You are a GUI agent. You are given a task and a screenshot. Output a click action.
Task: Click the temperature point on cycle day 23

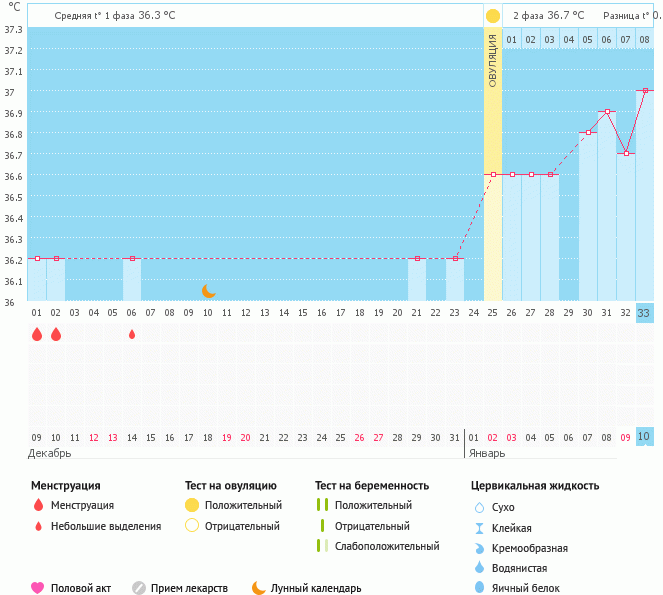click(x=455, y=259)
